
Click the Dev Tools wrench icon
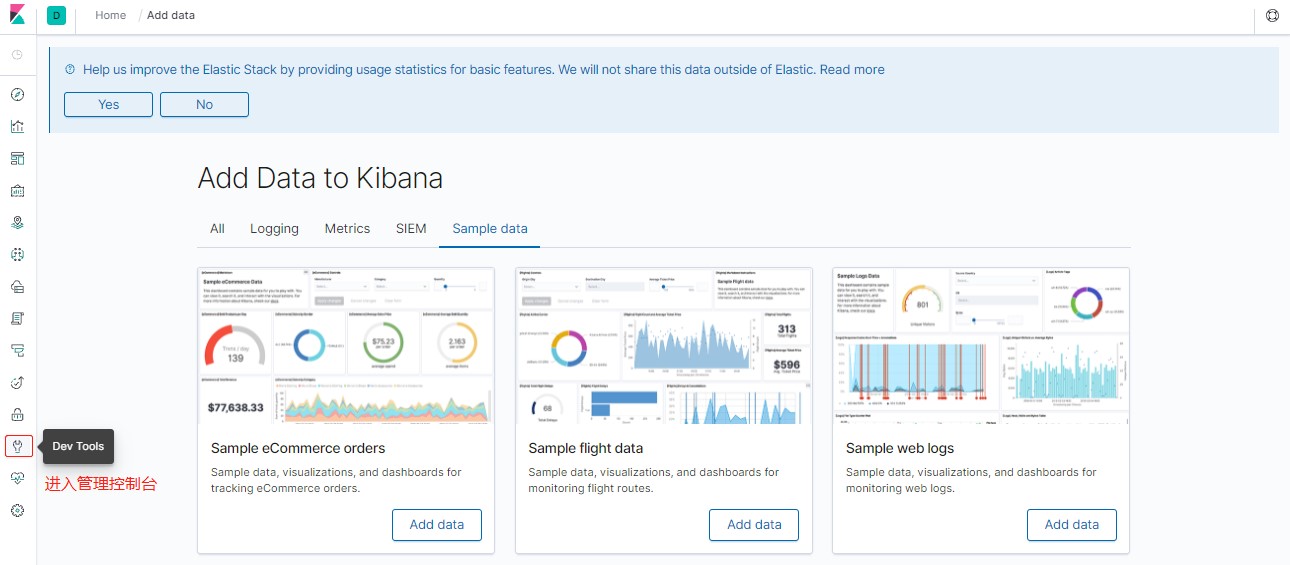tap(18, 446)
